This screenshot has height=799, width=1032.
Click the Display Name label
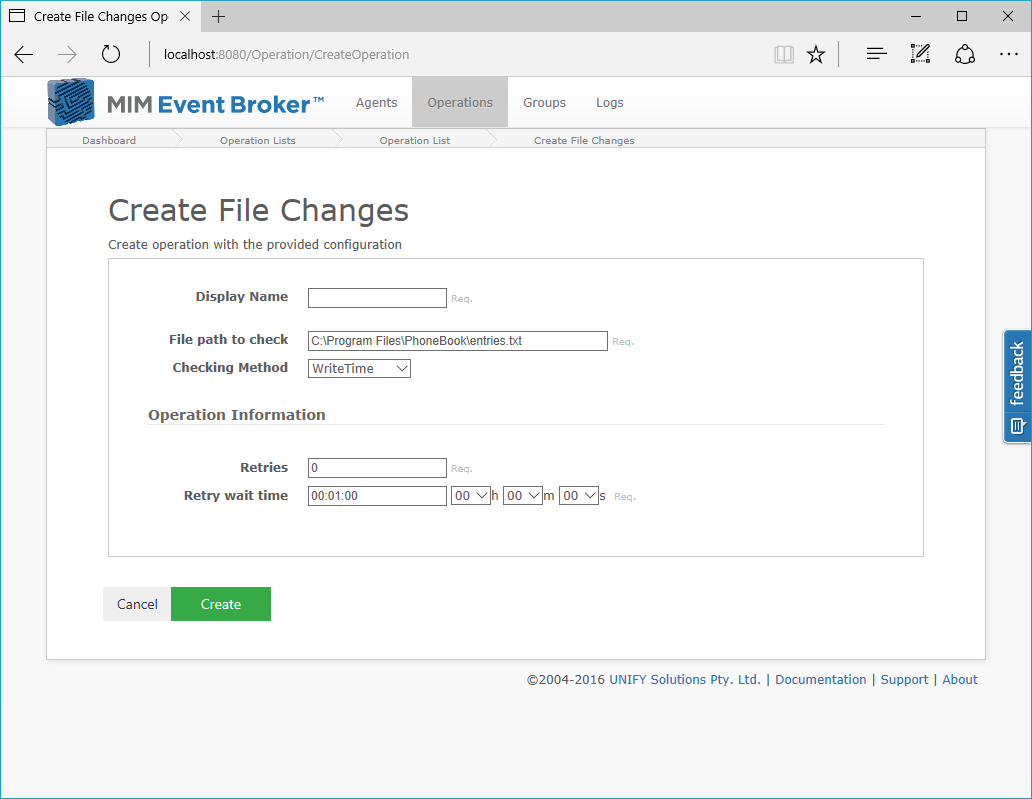pyautogui.click(x=242, y=297)
